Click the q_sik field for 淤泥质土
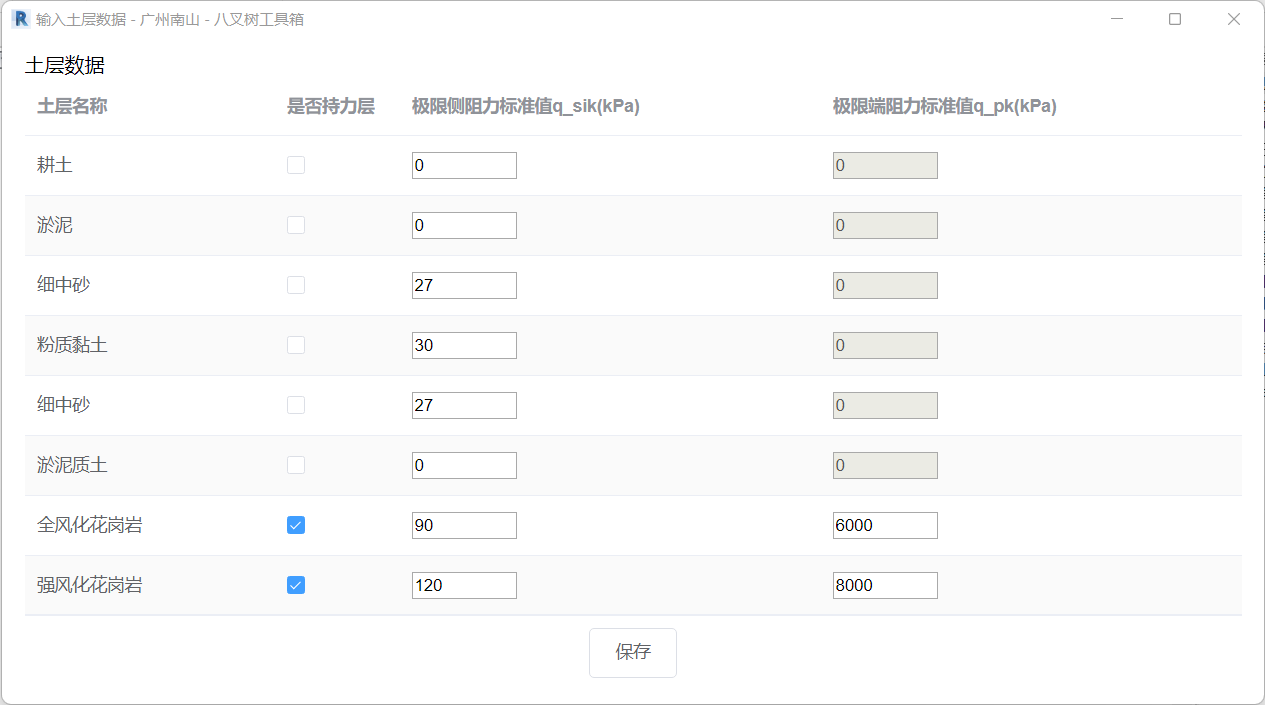The height and width of the screenshot is (705, 1265). coord(464,465)
